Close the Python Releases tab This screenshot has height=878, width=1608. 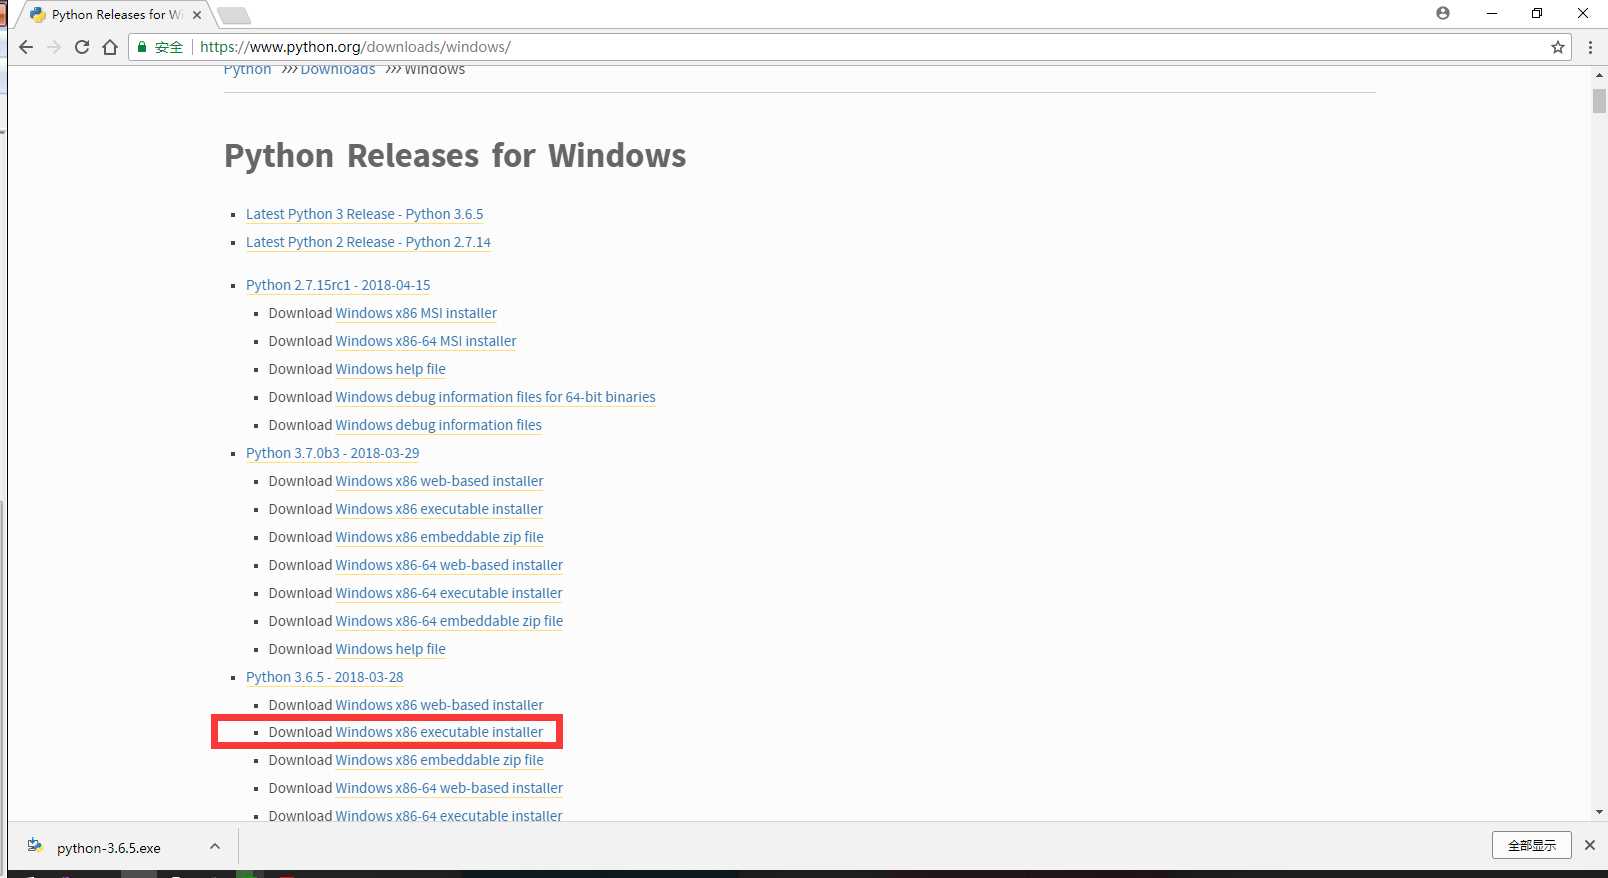[x=197, y=15]
